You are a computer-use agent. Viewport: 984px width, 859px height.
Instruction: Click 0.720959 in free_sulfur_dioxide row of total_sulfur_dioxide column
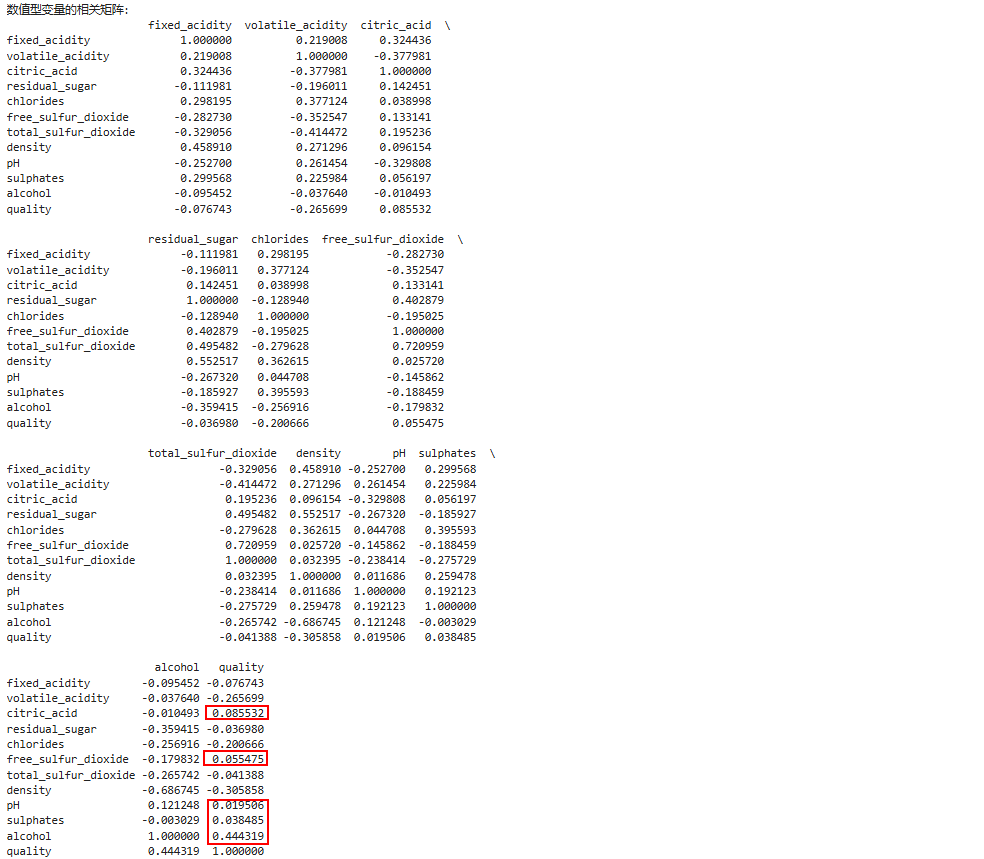pos(251,545)
